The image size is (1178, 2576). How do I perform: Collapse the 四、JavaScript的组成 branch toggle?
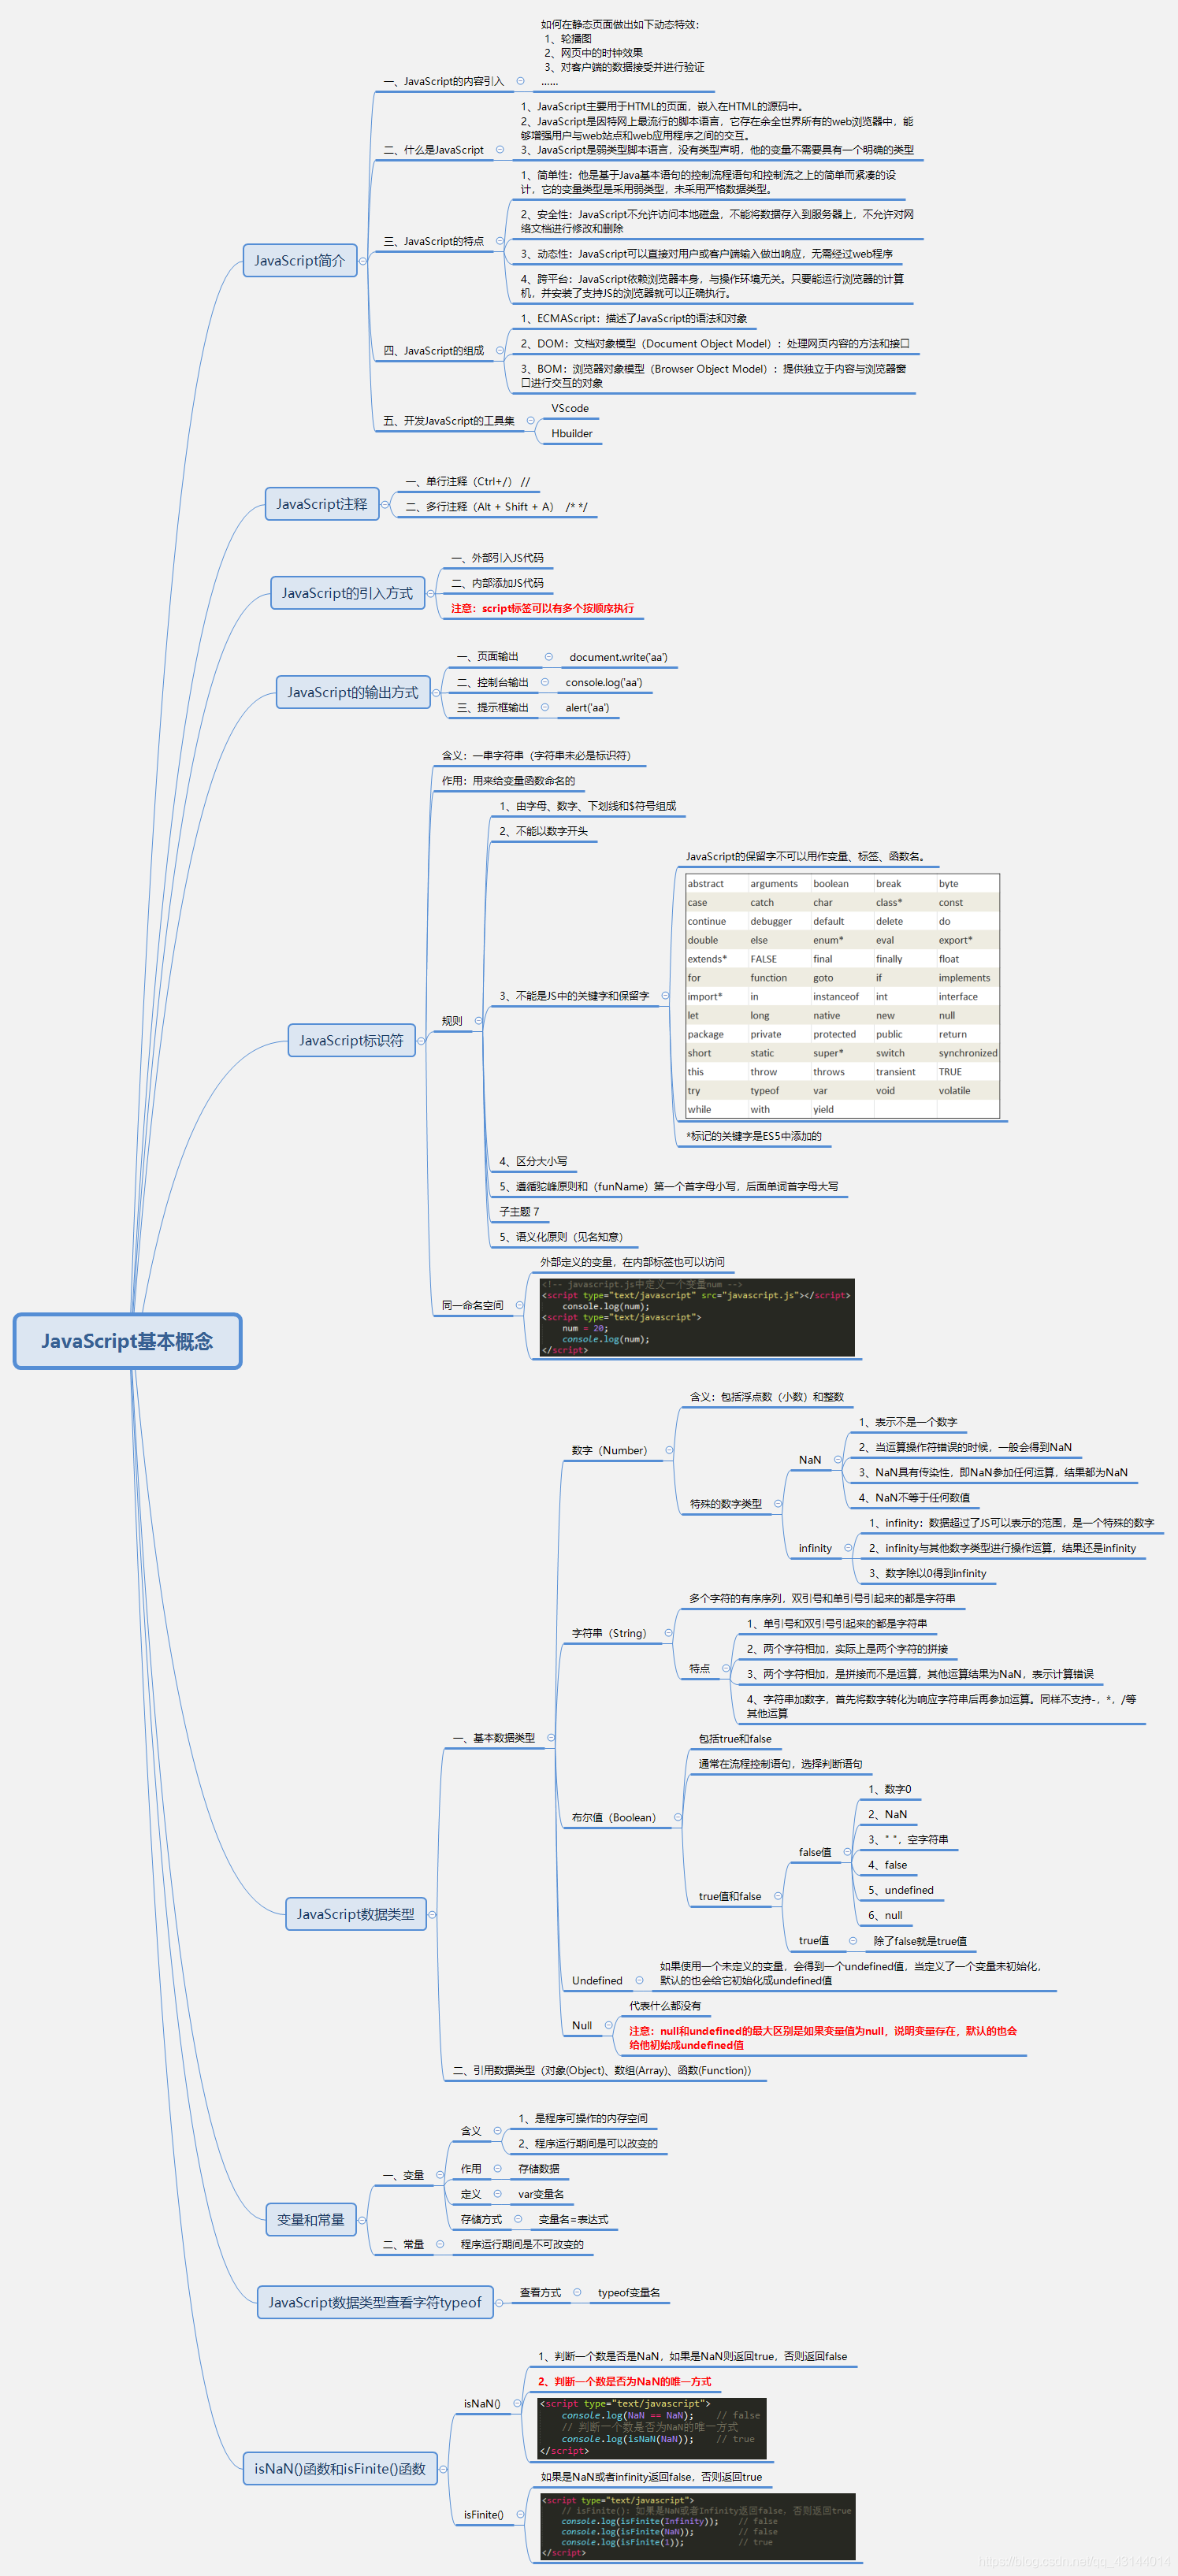[x=500, y=350]
